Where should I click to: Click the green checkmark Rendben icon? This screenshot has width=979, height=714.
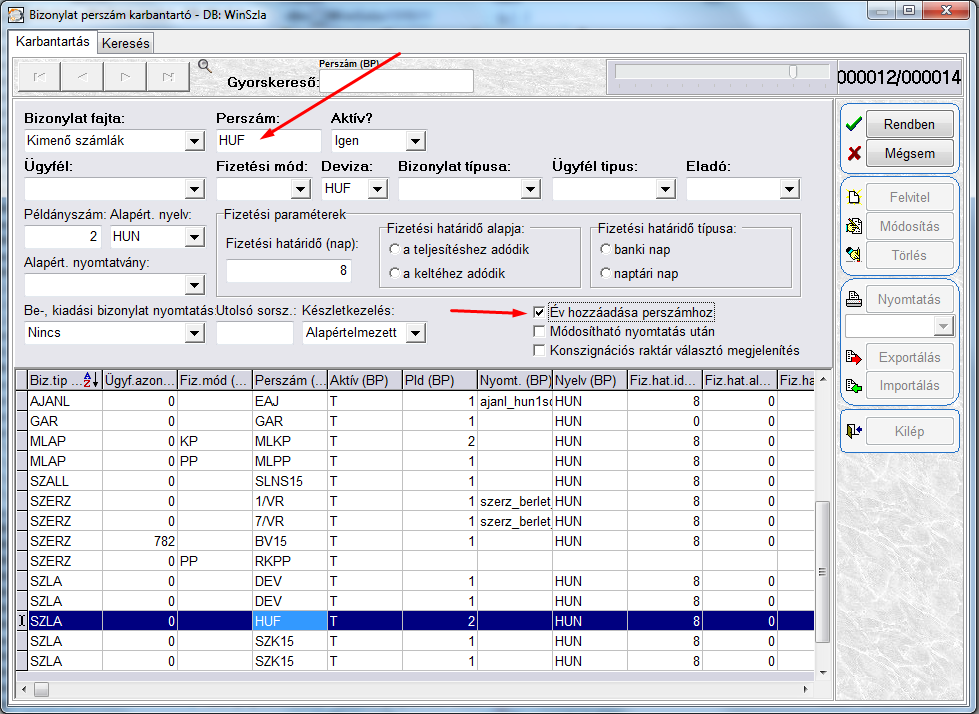pos(853,125)
